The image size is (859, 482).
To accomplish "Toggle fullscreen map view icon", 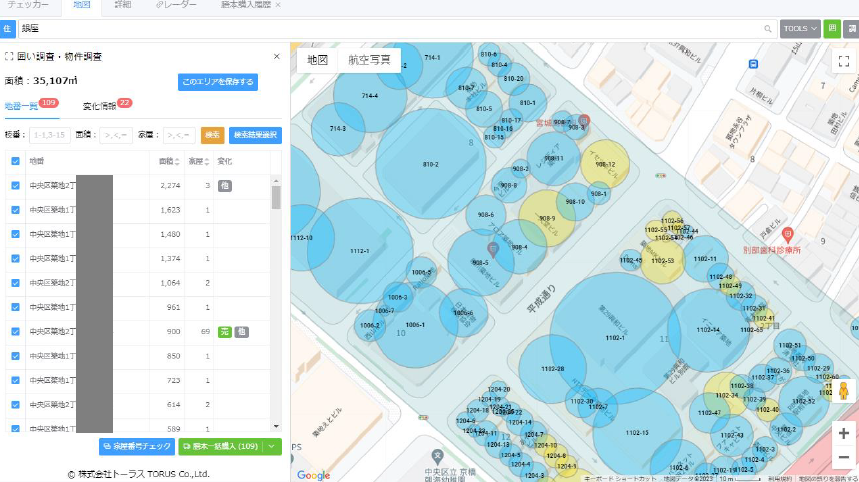I will coord(844,61).
